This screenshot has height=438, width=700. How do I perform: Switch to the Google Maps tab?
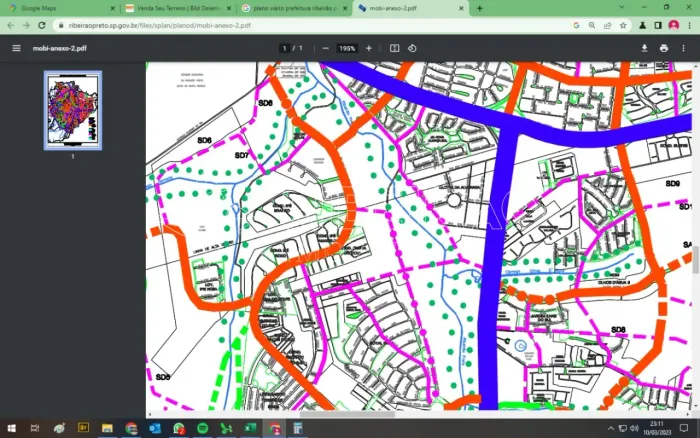pos(62,8)
